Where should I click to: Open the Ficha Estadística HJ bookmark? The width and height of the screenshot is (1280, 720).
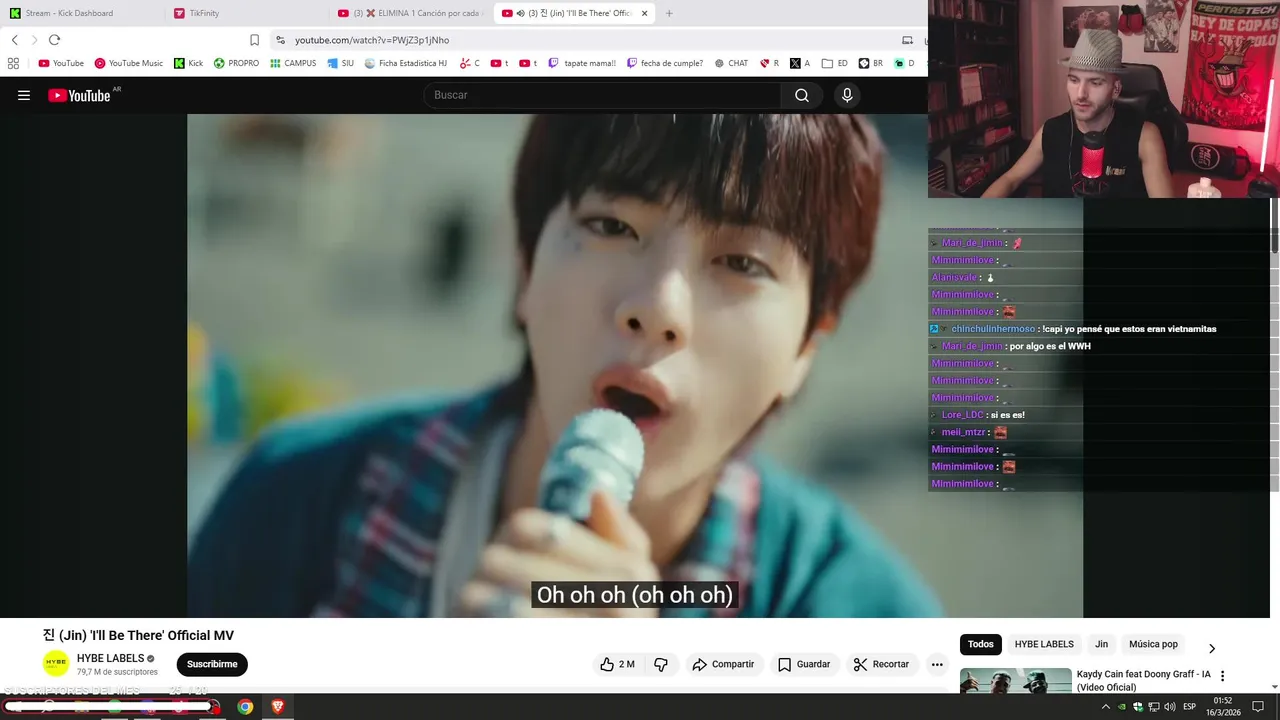(405, 63)
